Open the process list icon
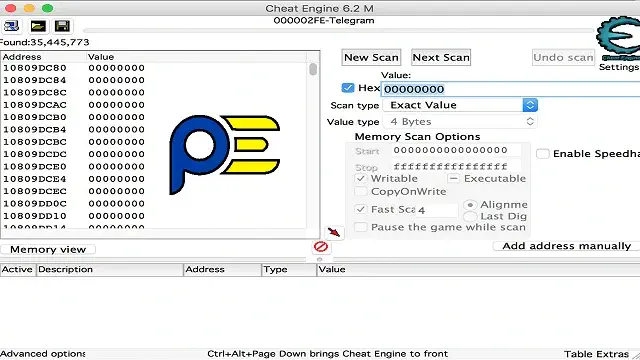Screen dimensions: 640x360 pos(11,26)
